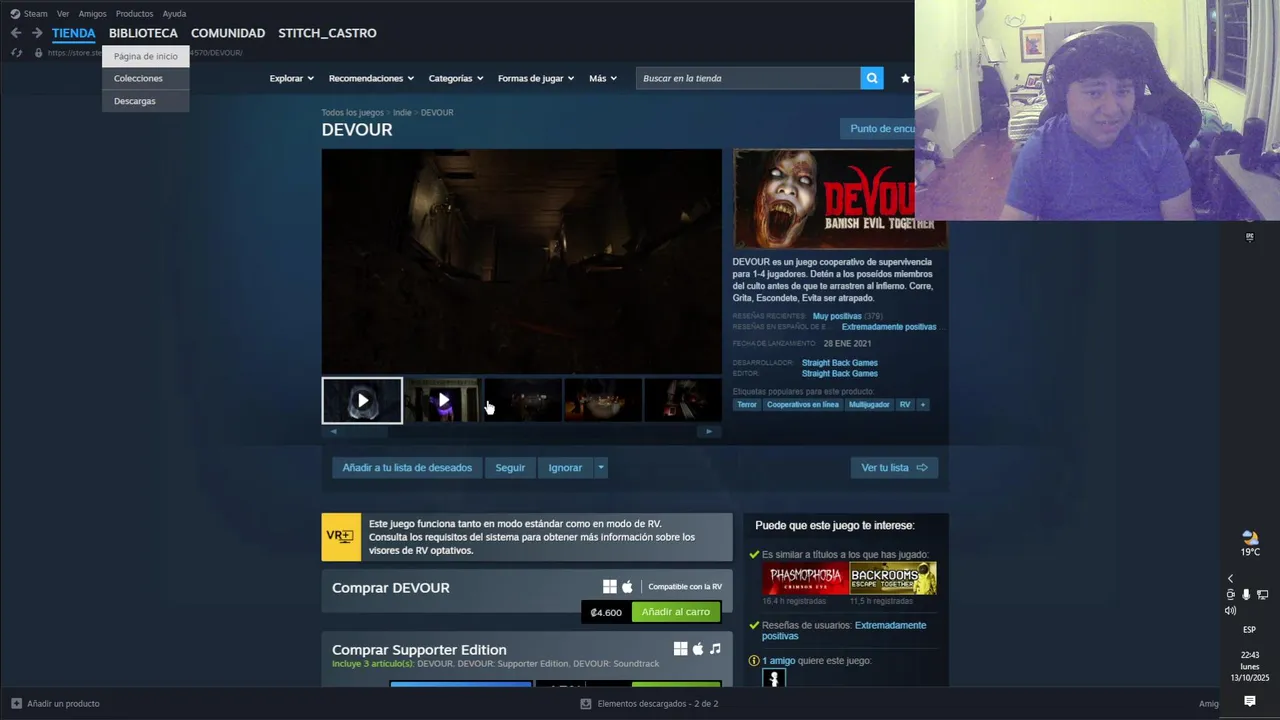Click the ESP language indicator

[1249, 630]
